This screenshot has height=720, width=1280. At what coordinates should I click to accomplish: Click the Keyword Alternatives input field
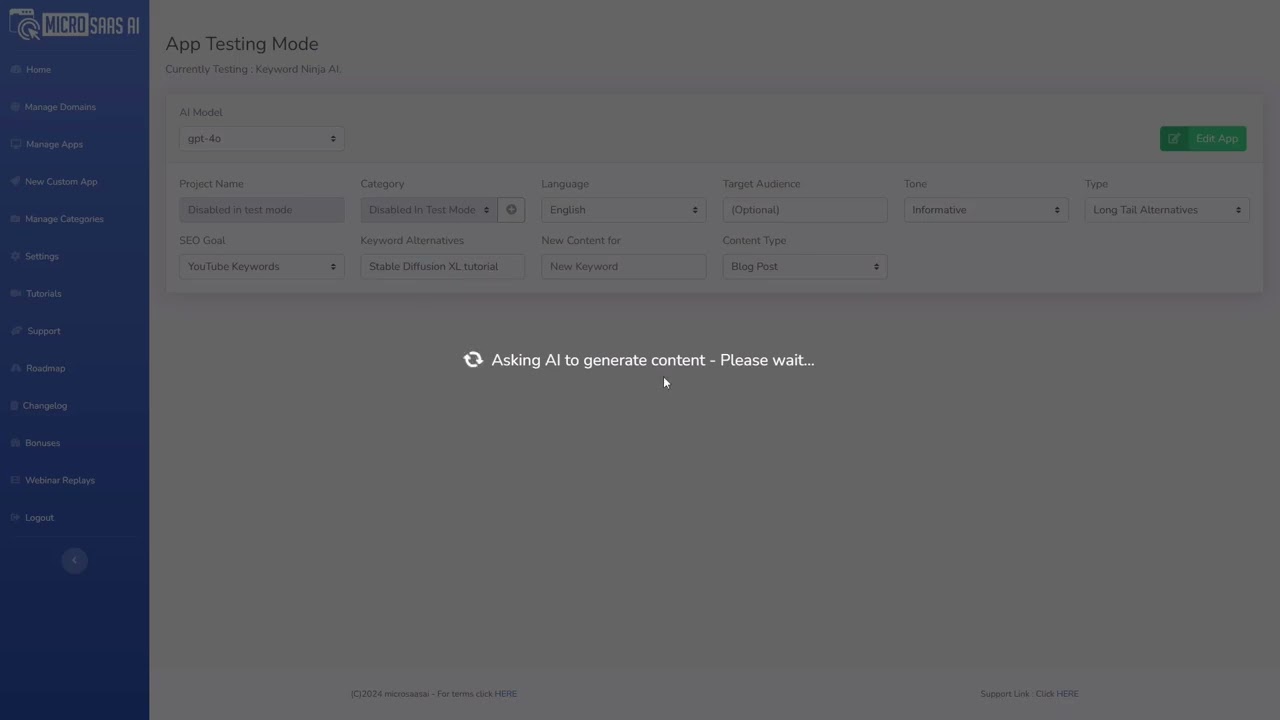click(x=443, y=267)
